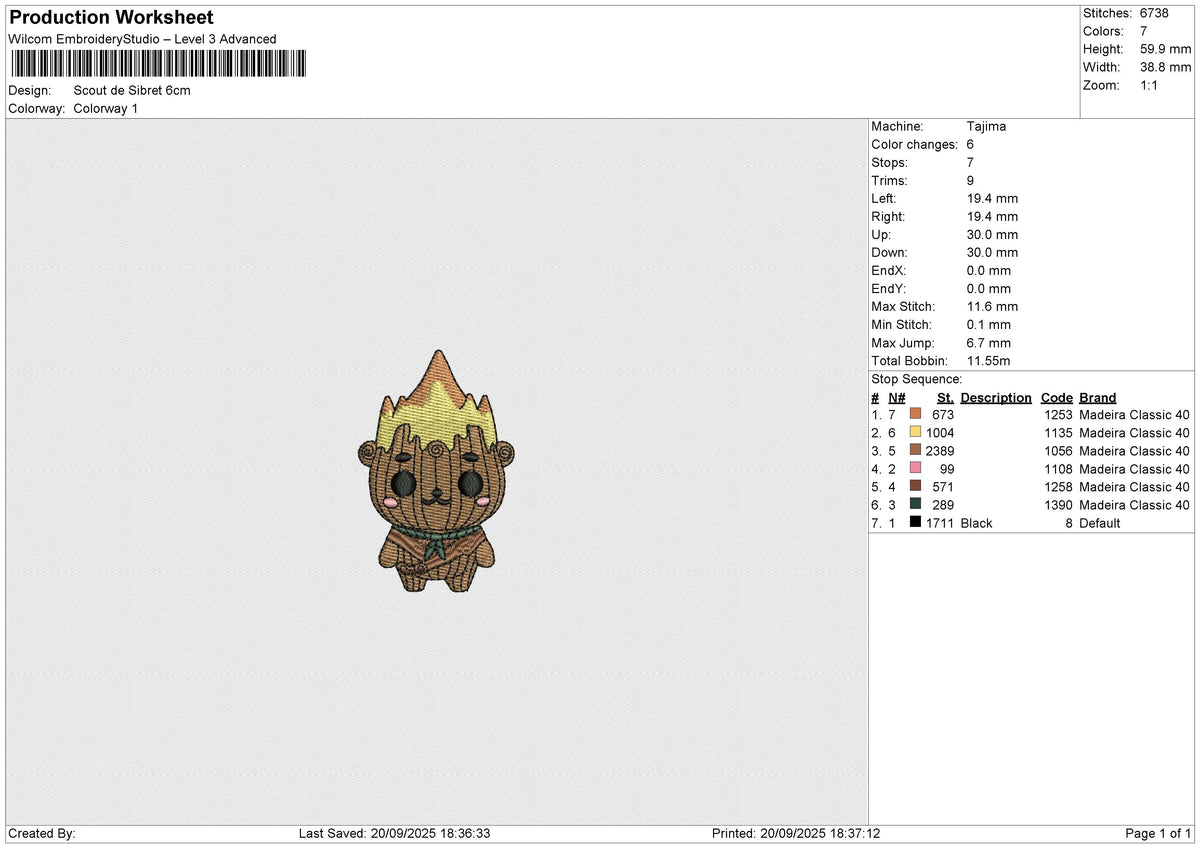This screenshot has width=1200, height=848.
Task: Click the barcode under the software name
Action: coord(159,64)
